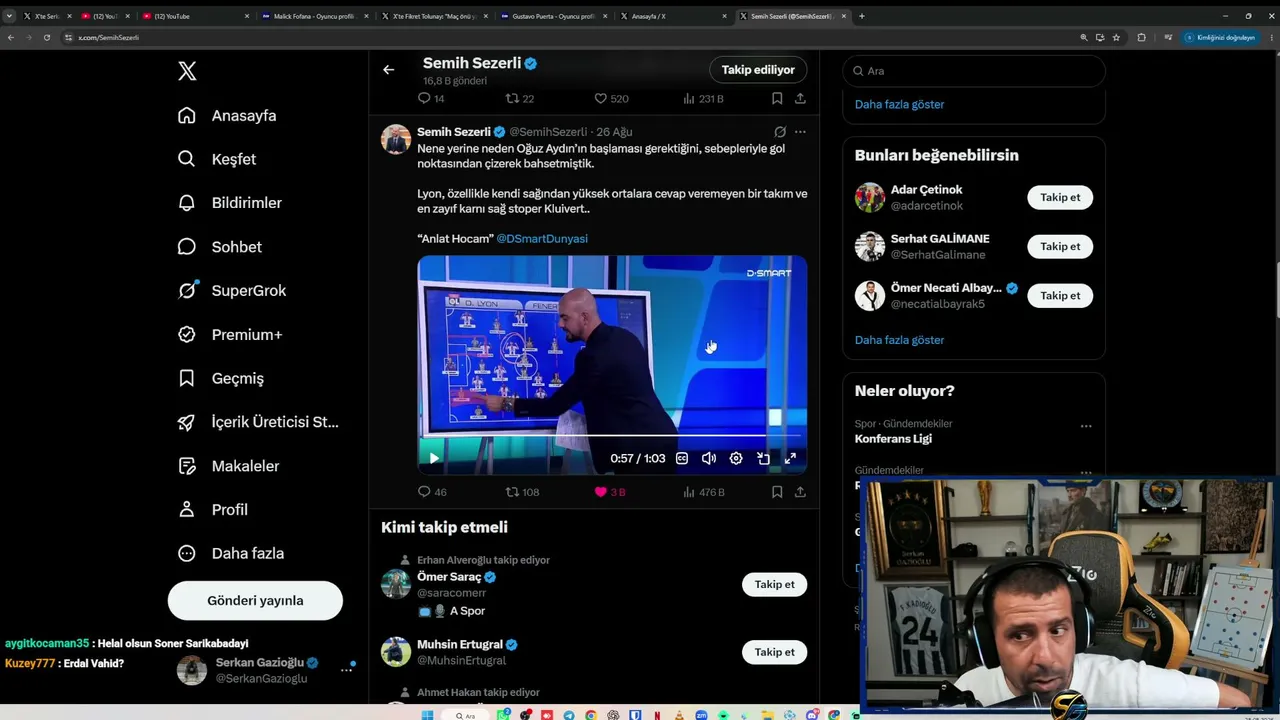The height and width of the screenshot is (720, 1280).
Task: Click Daha fazla göster under suggestions
Action: coord(899,340)
